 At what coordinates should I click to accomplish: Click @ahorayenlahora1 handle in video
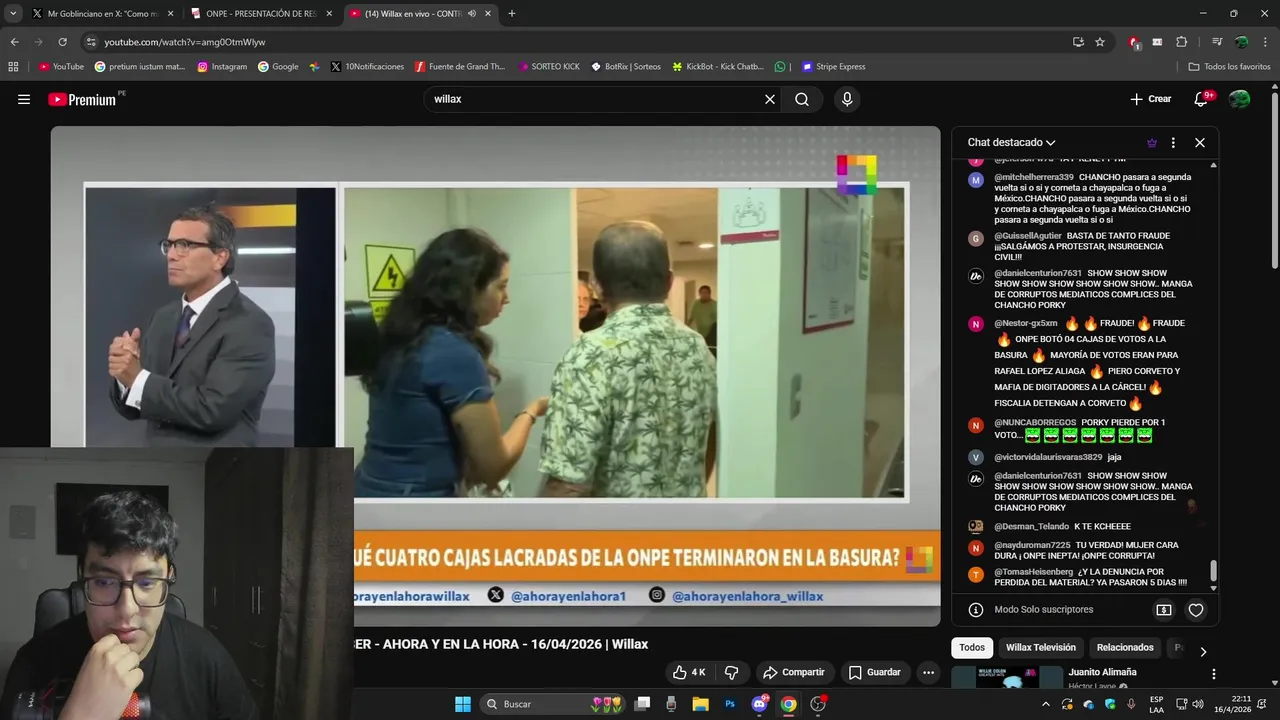[568, 596]
